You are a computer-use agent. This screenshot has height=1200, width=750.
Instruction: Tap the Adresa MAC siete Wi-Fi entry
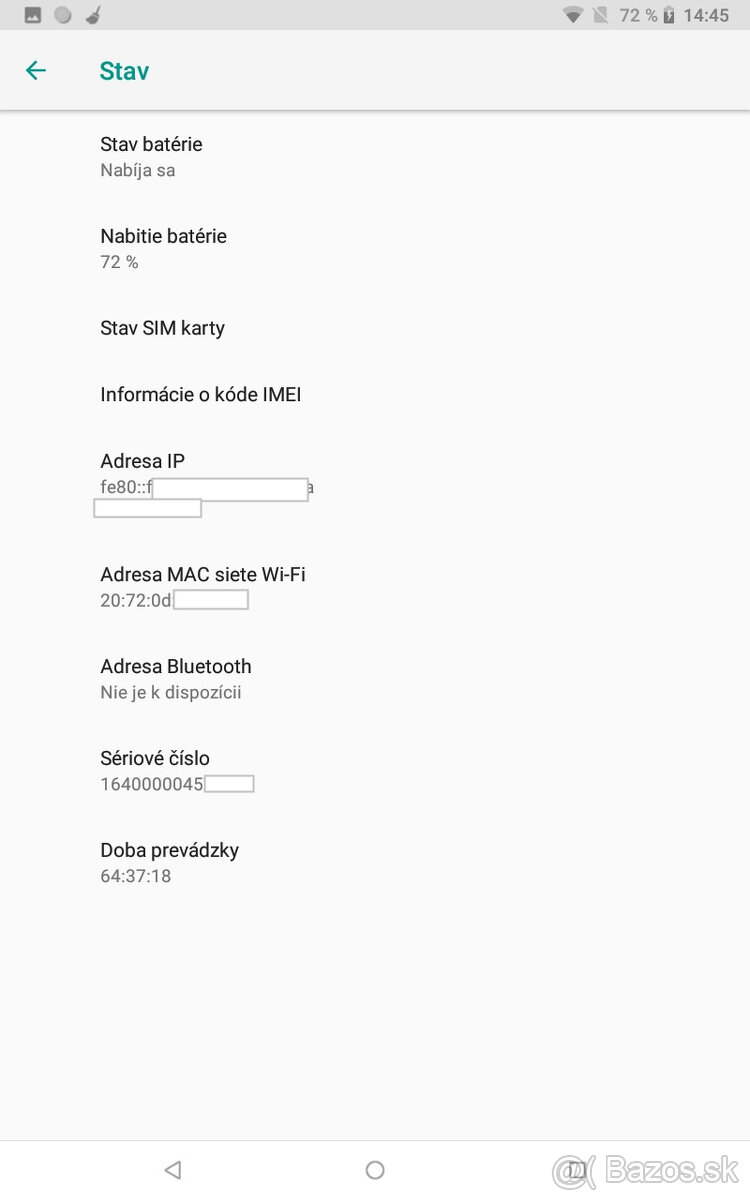tap(203, 586)
